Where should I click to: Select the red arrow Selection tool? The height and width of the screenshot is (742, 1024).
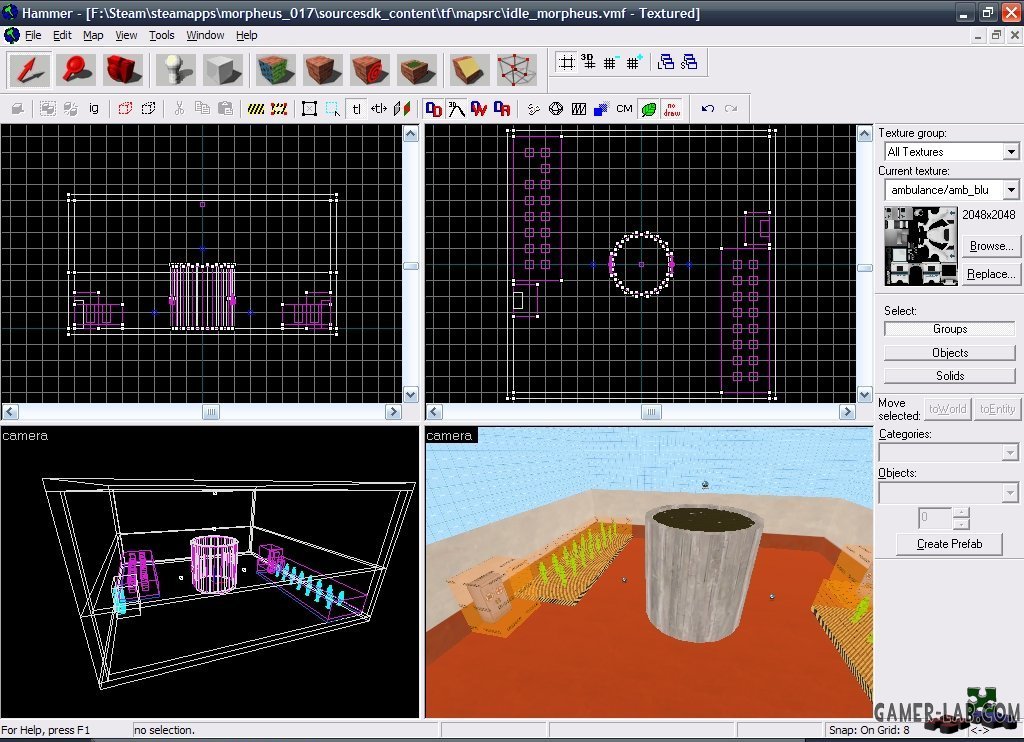tap(29, 70)
